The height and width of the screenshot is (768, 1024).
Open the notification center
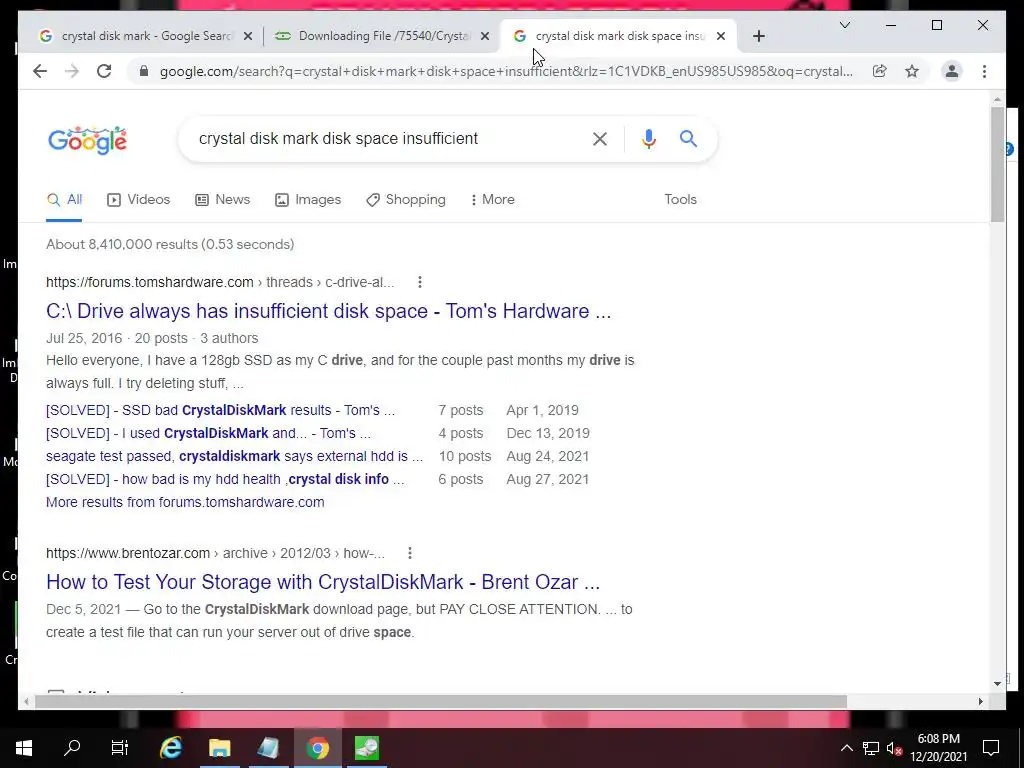[x=991, y=748]
